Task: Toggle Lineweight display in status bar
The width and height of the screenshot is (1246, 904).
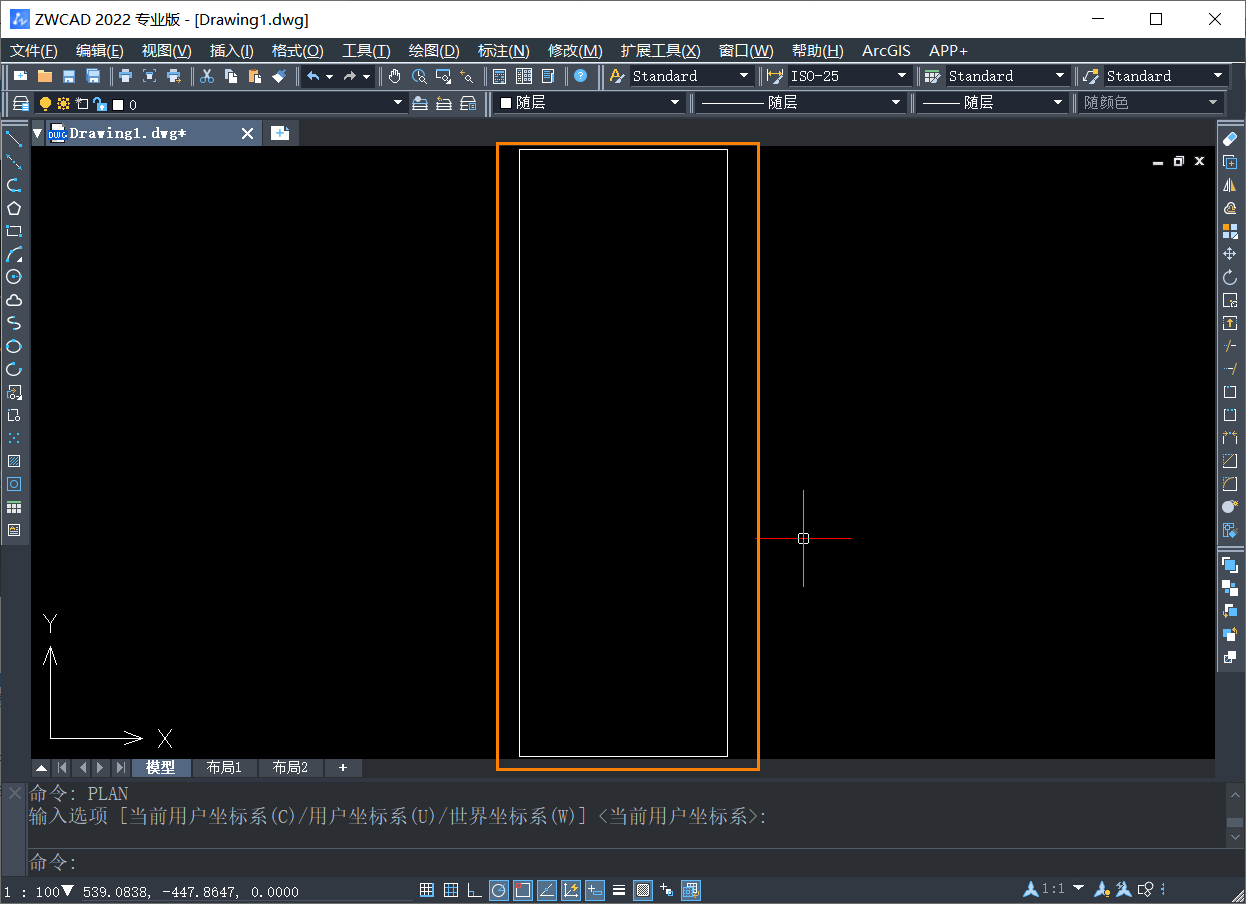Action: pos(619,890)
